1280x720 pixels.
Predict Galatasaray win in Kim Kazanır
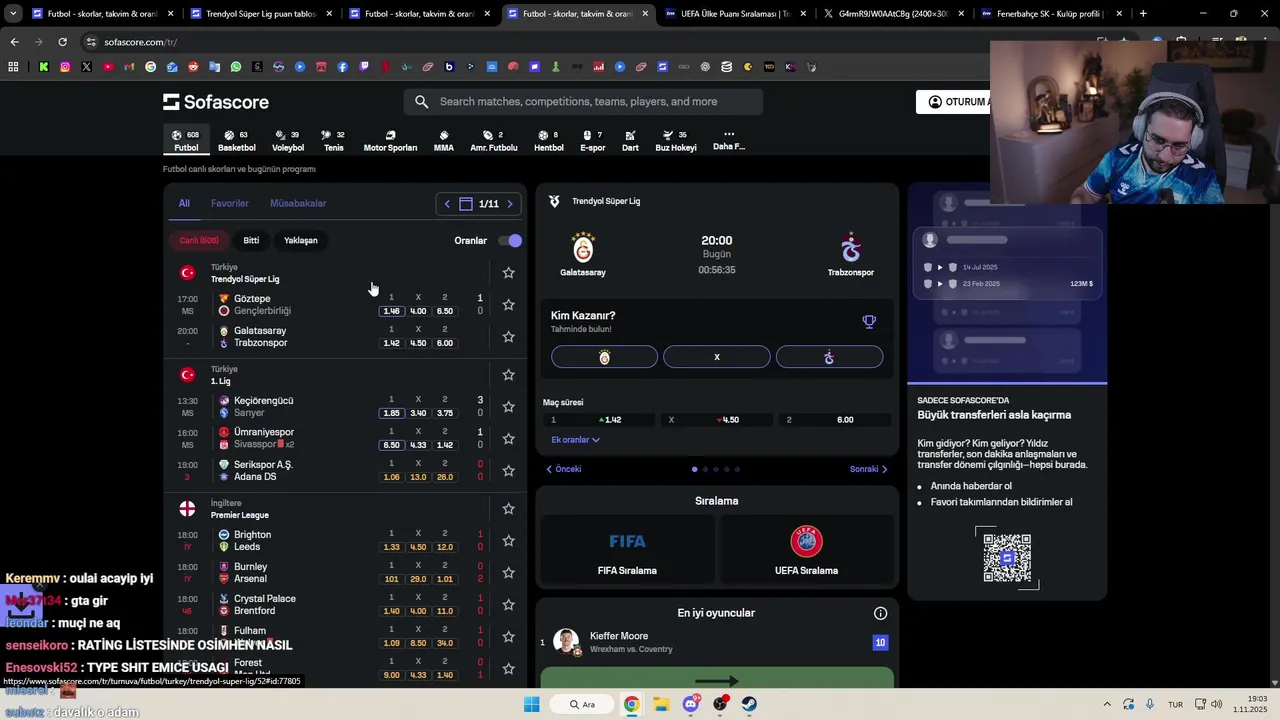604,357
